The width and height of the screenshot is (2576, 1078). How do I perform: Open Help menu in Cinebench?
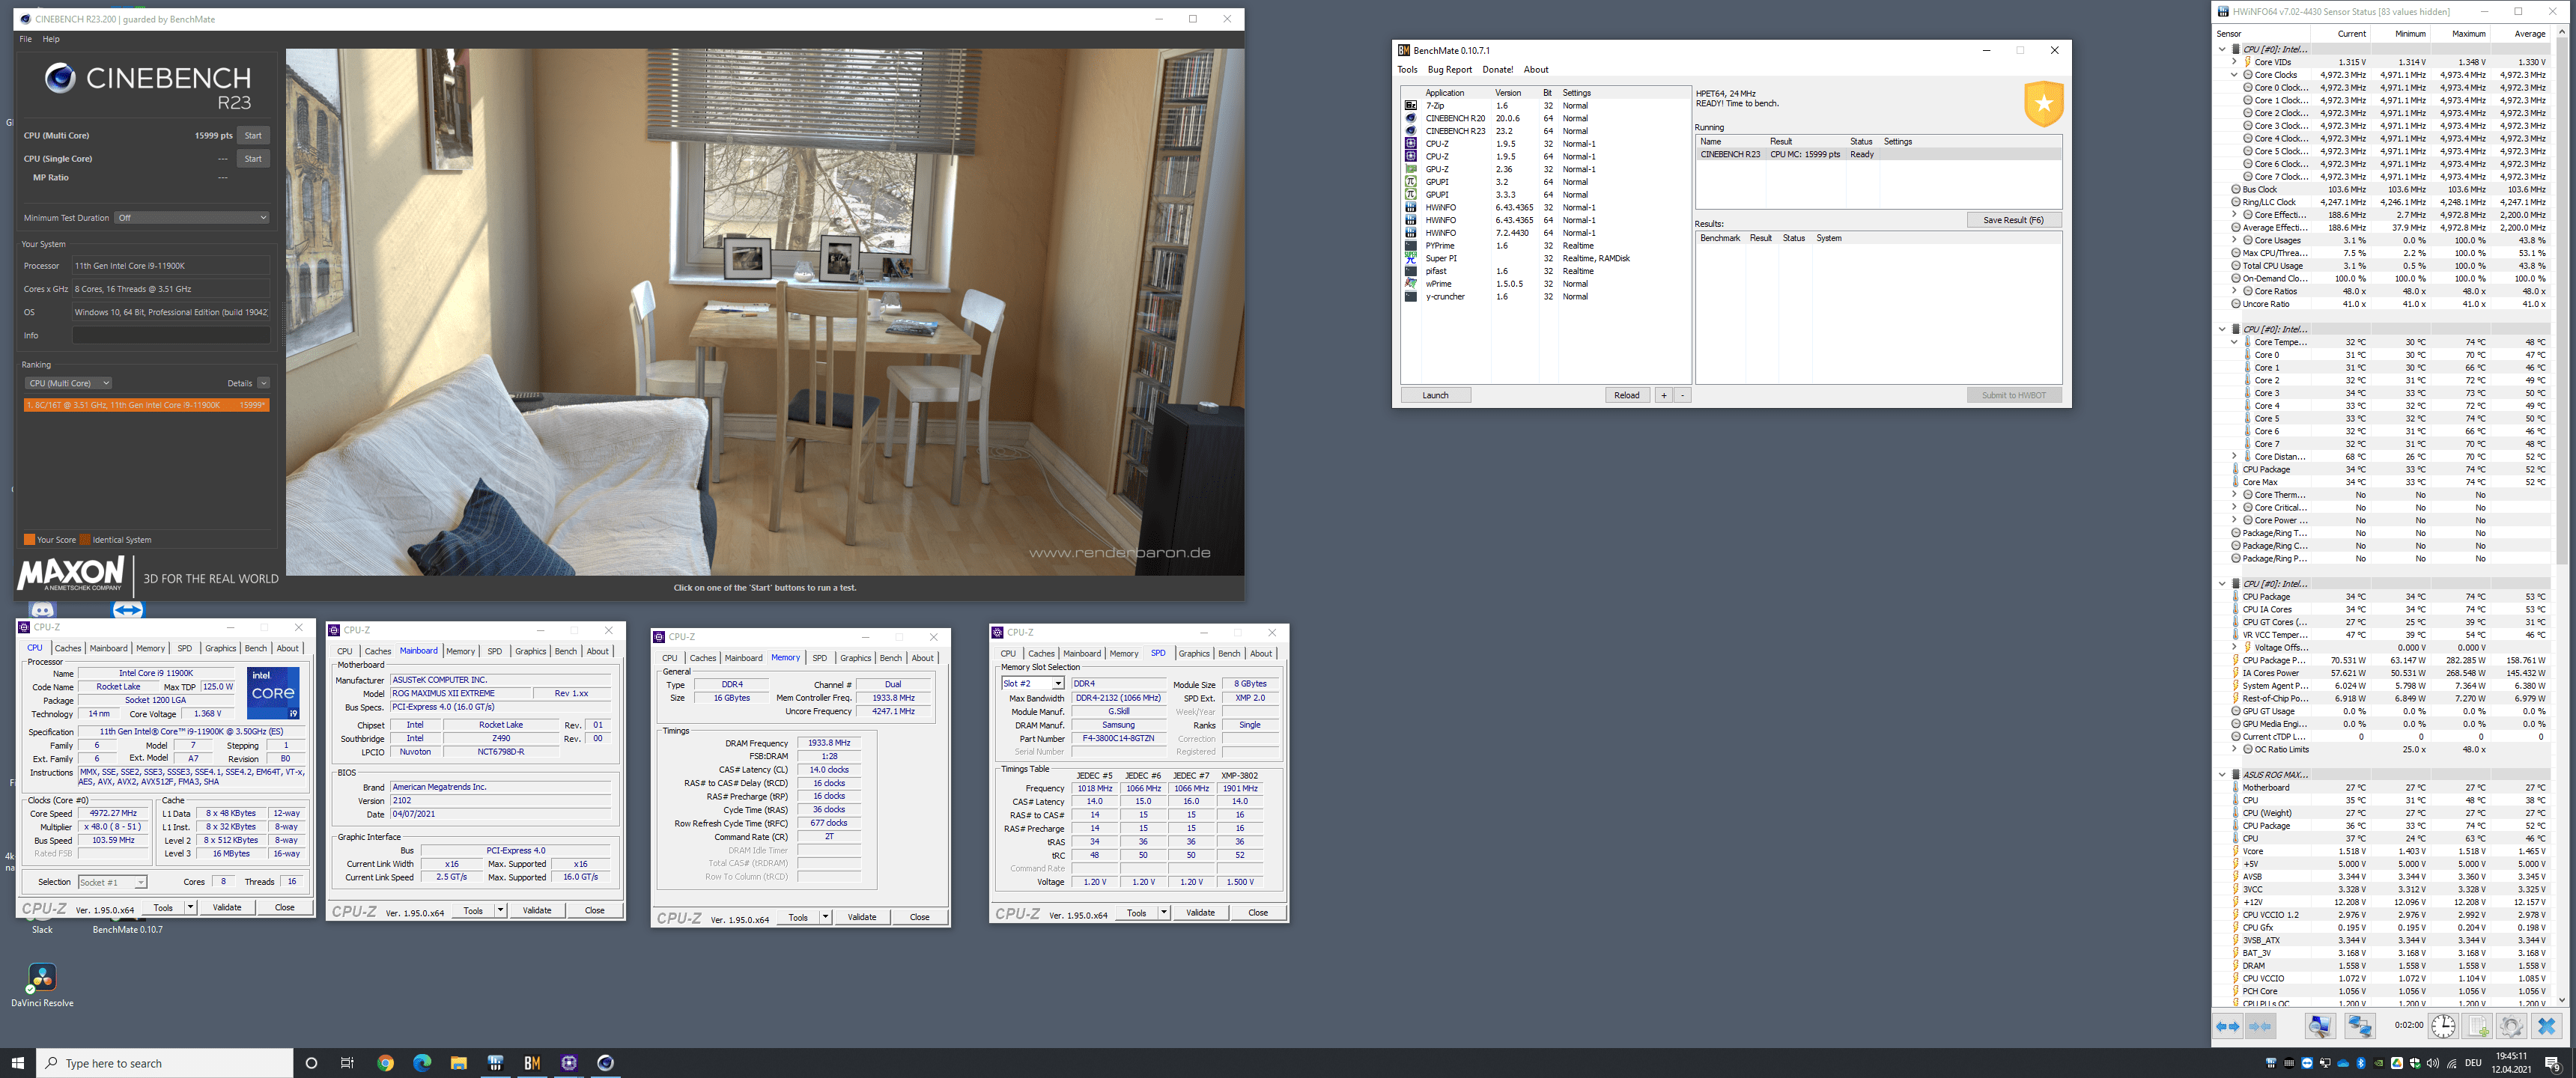(51, 39)
